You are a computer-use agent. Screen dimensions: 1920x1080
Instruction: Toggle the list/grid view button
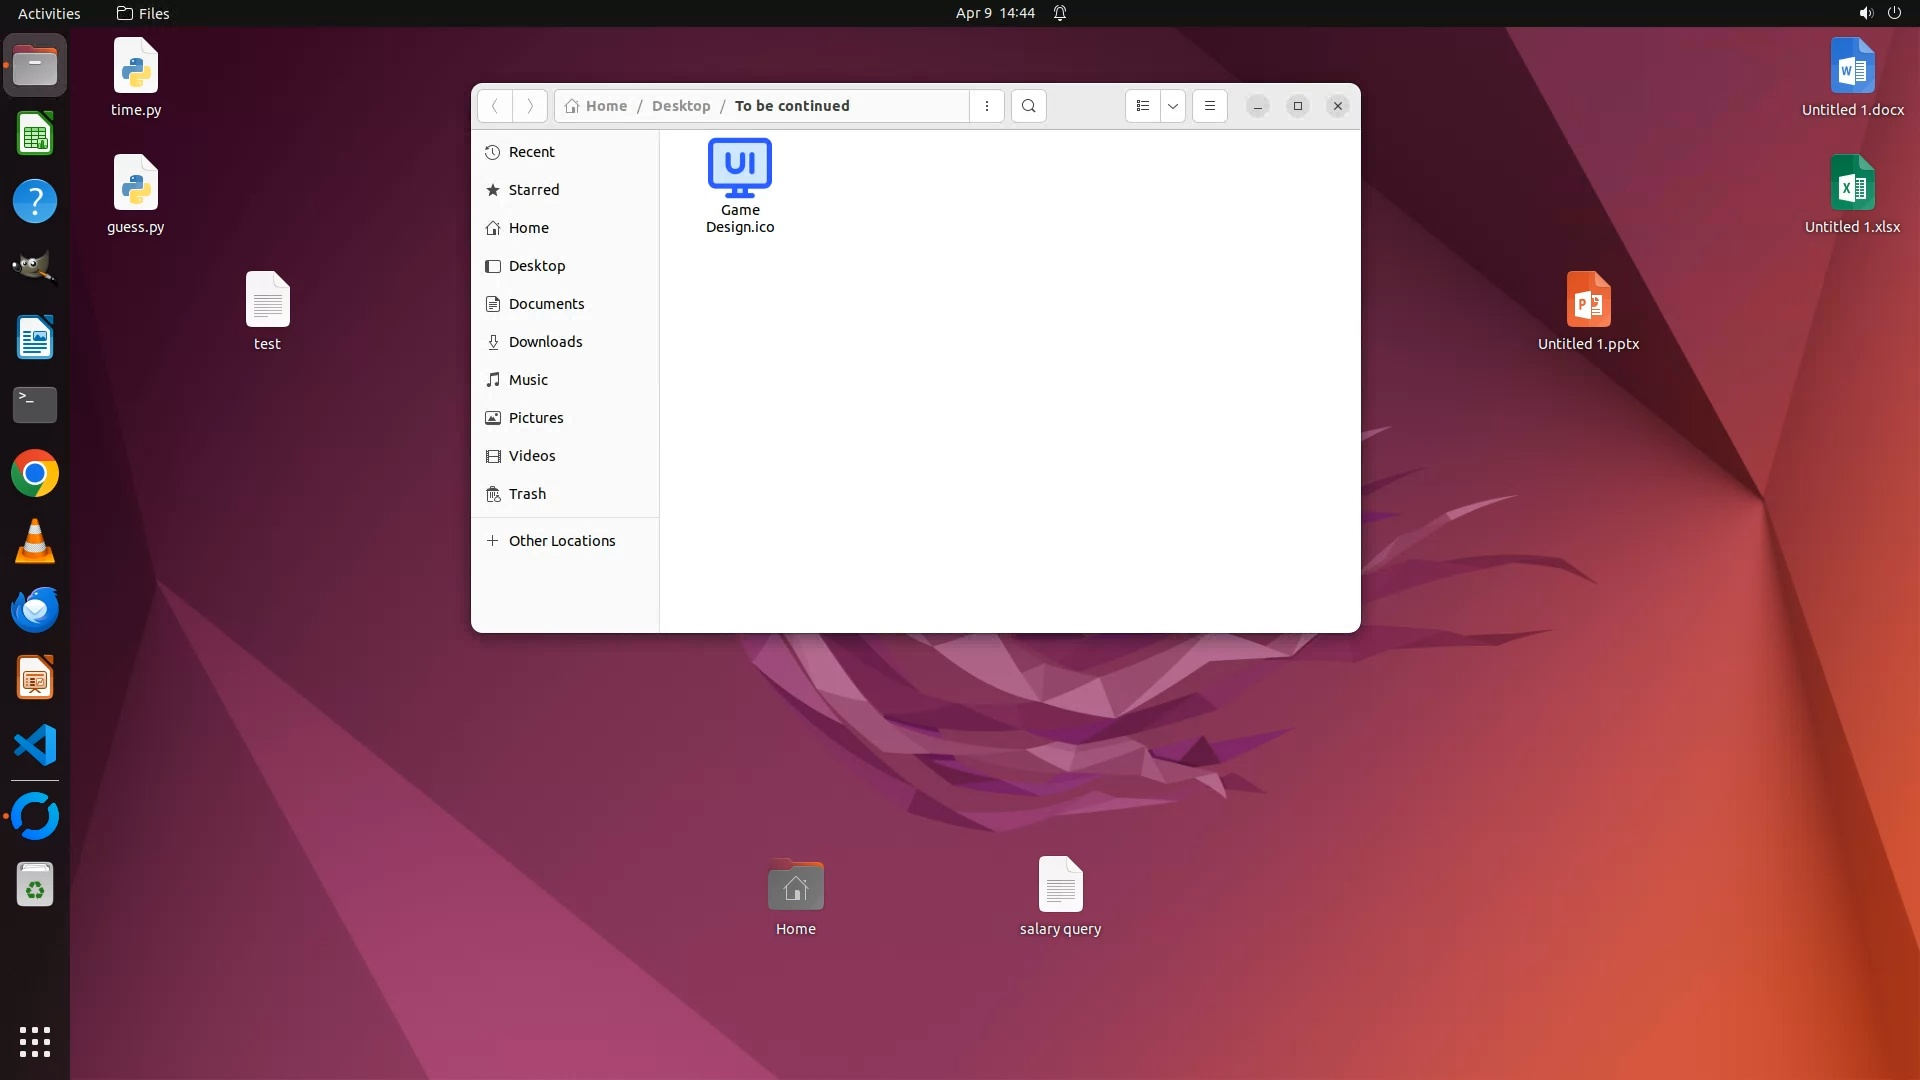[1142, 106]
